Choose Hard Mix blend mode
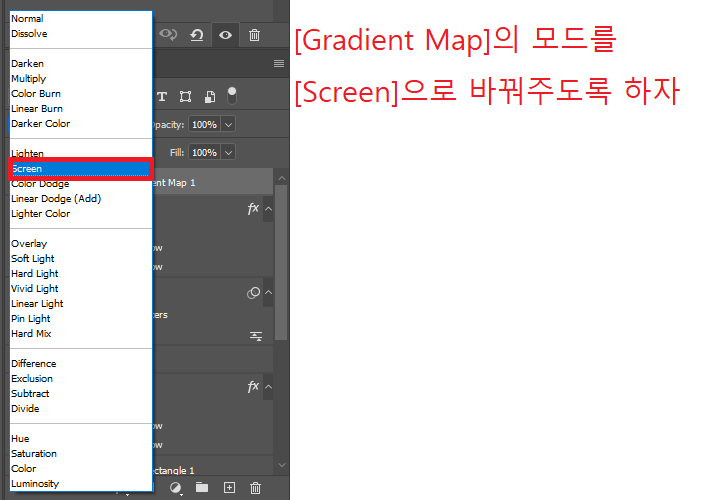Viewport: 705px width, 500px height. pyautogui.click(x=81, y=334)
